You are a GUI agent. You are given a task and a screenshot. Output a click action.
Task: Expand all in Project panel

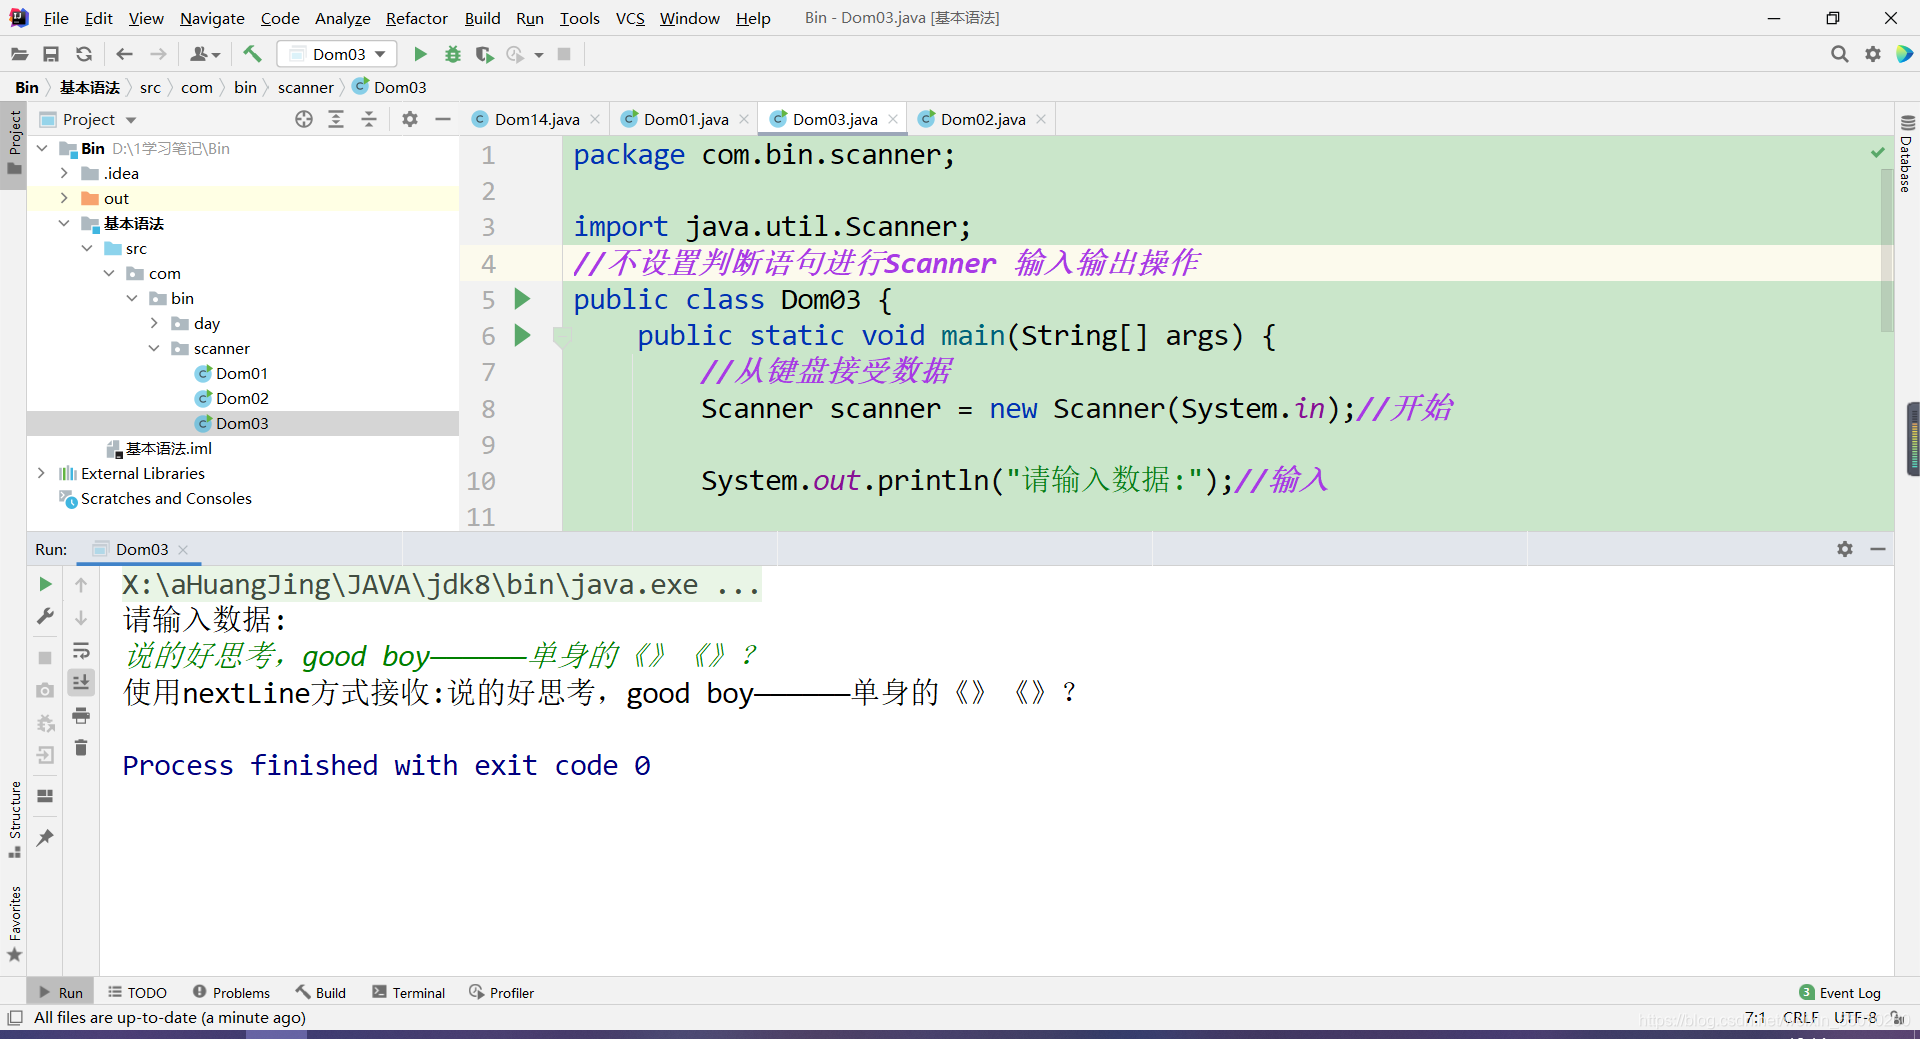337,119
